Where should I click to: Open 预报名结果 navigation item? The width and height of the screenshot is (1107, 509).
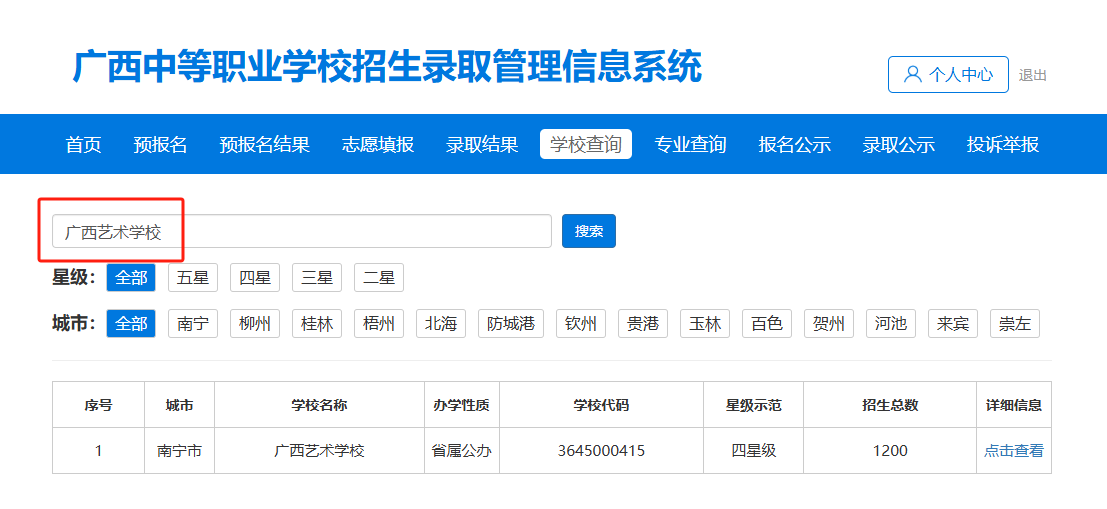pos(264,144)
